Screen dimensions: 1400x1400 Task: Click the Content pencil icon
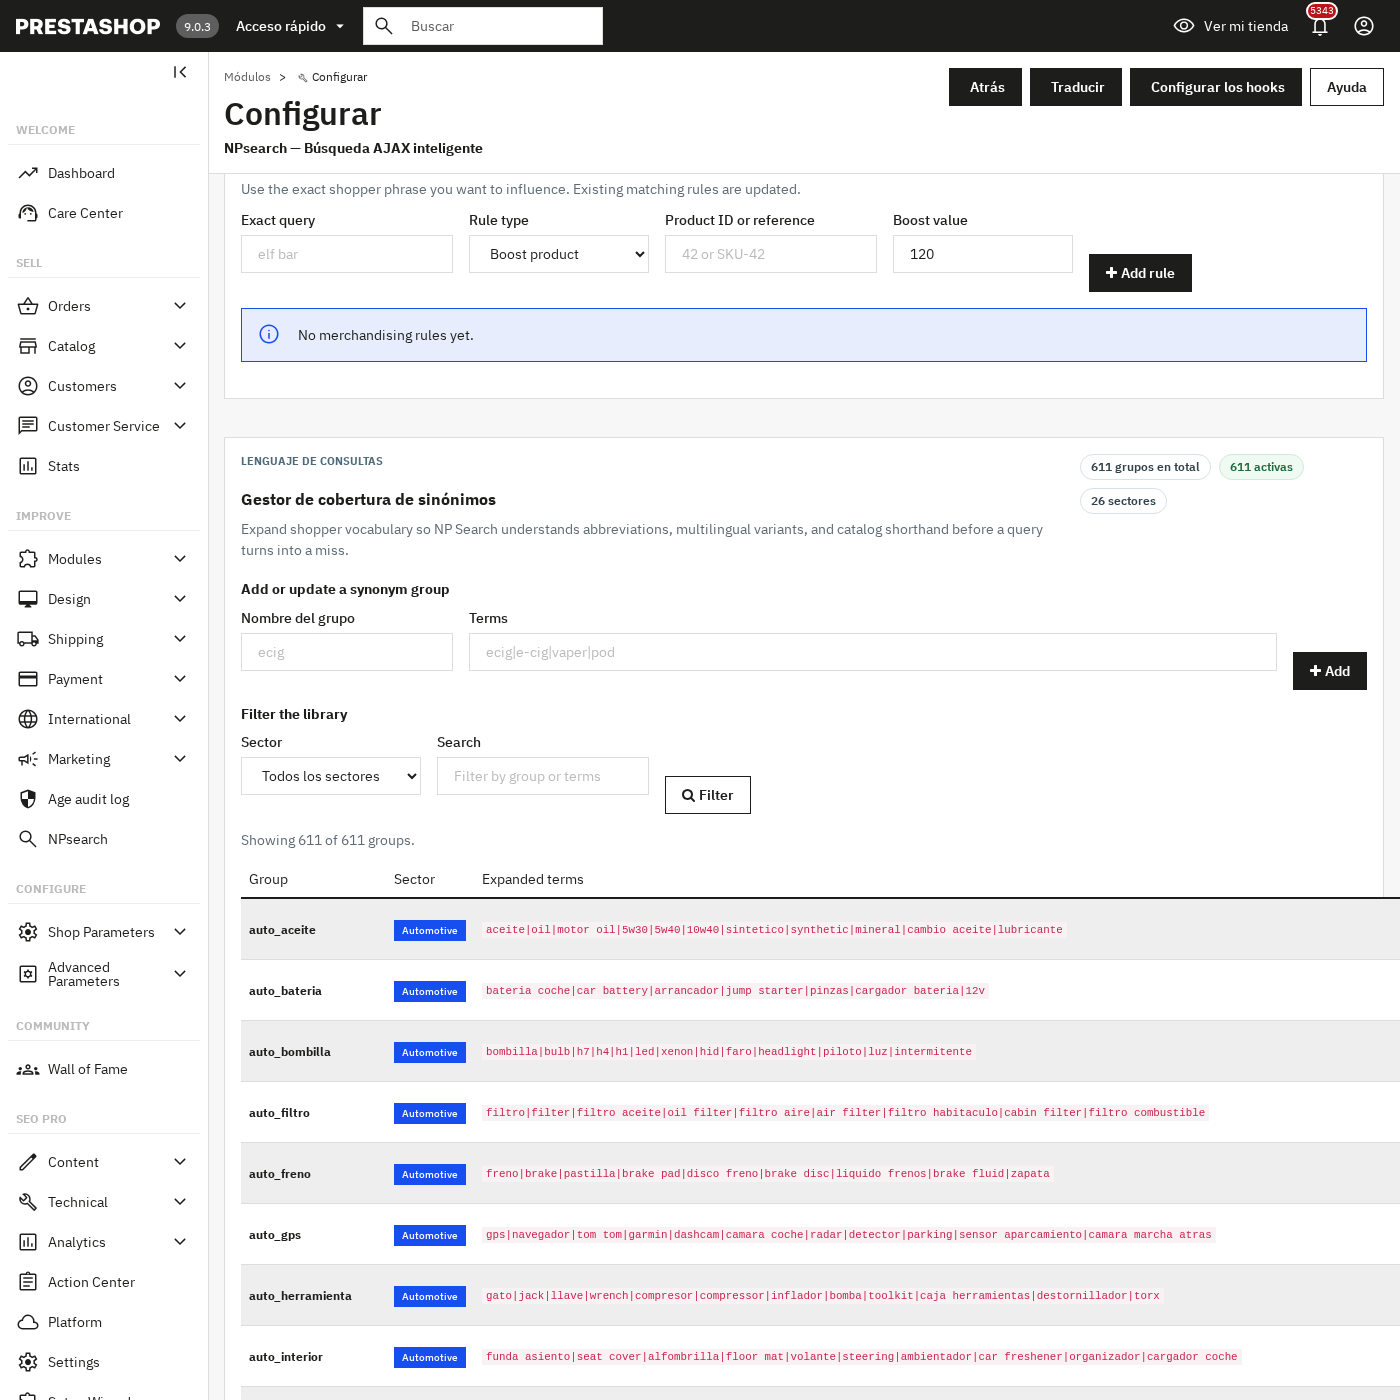pyautogui.click(x=28, y=1162)
